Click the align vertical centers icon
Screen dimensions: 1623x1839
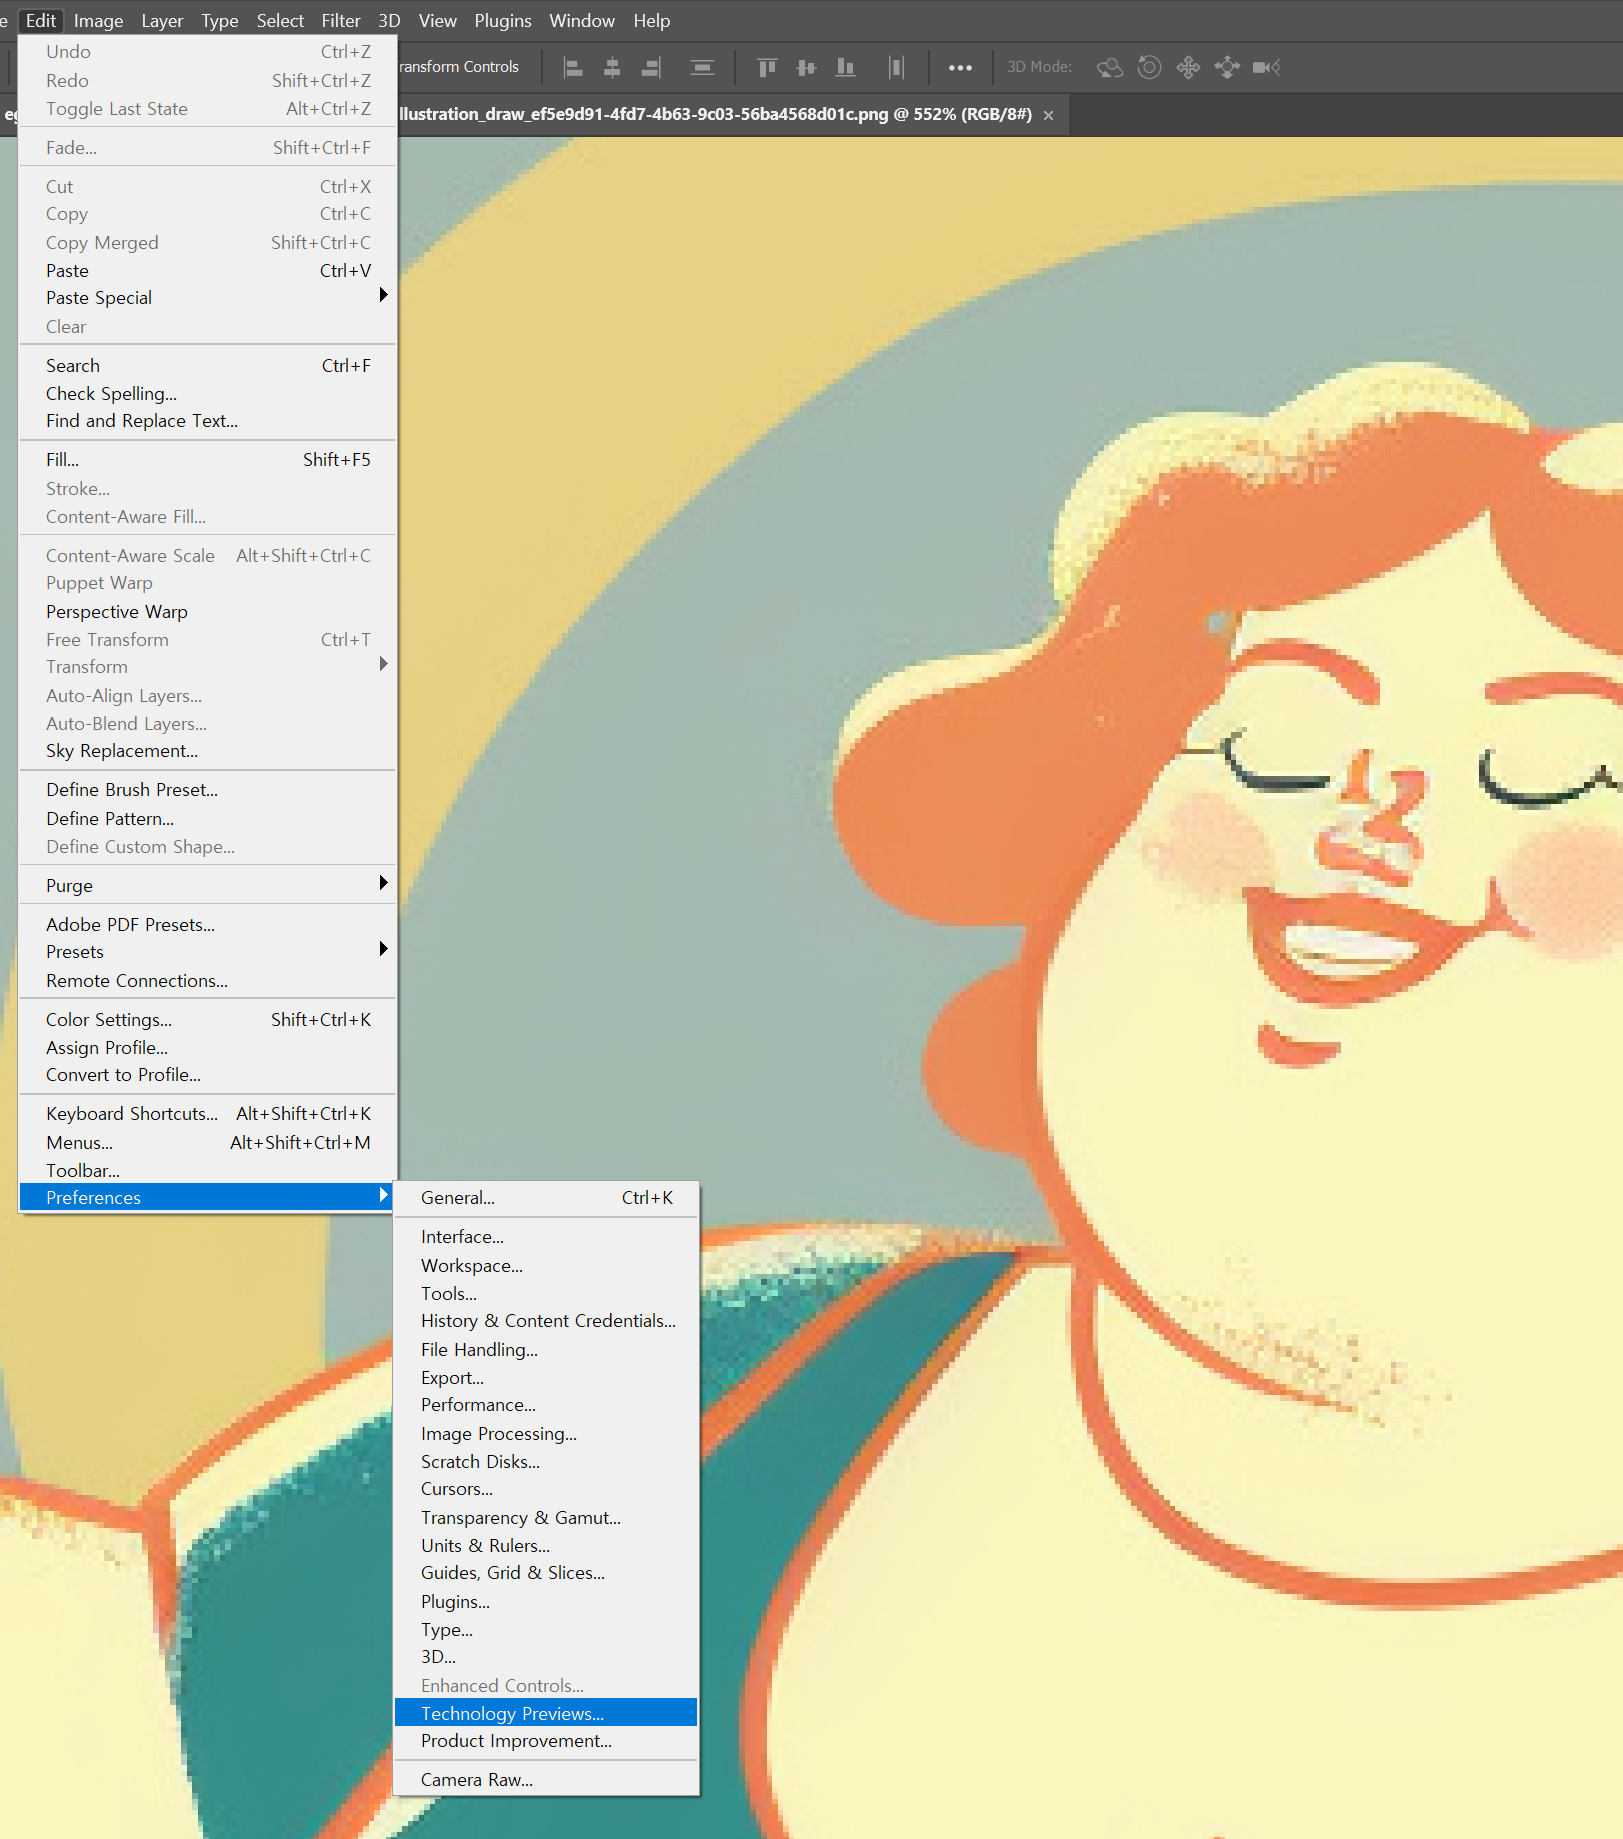pyautogui.click(x=806, y=67)
